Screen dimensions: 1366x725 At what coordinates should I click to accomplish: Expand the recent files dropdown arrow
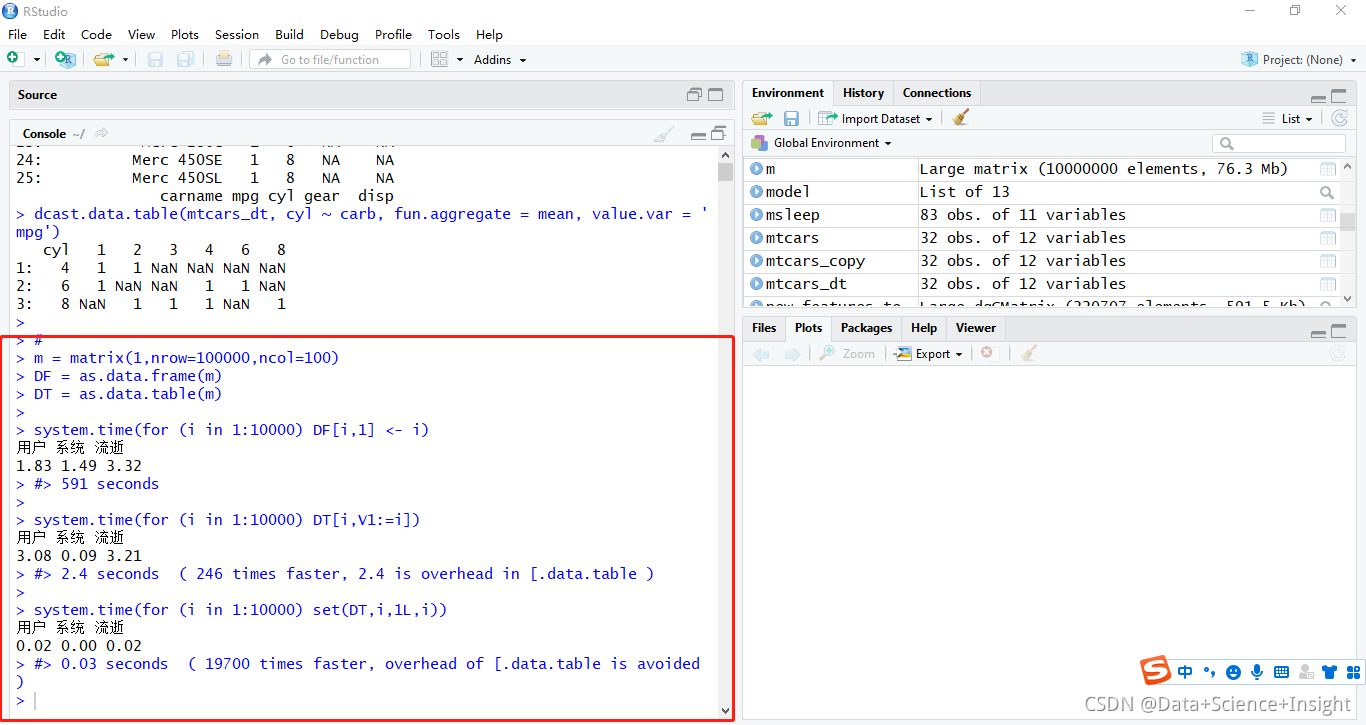[x=125, y=60]
